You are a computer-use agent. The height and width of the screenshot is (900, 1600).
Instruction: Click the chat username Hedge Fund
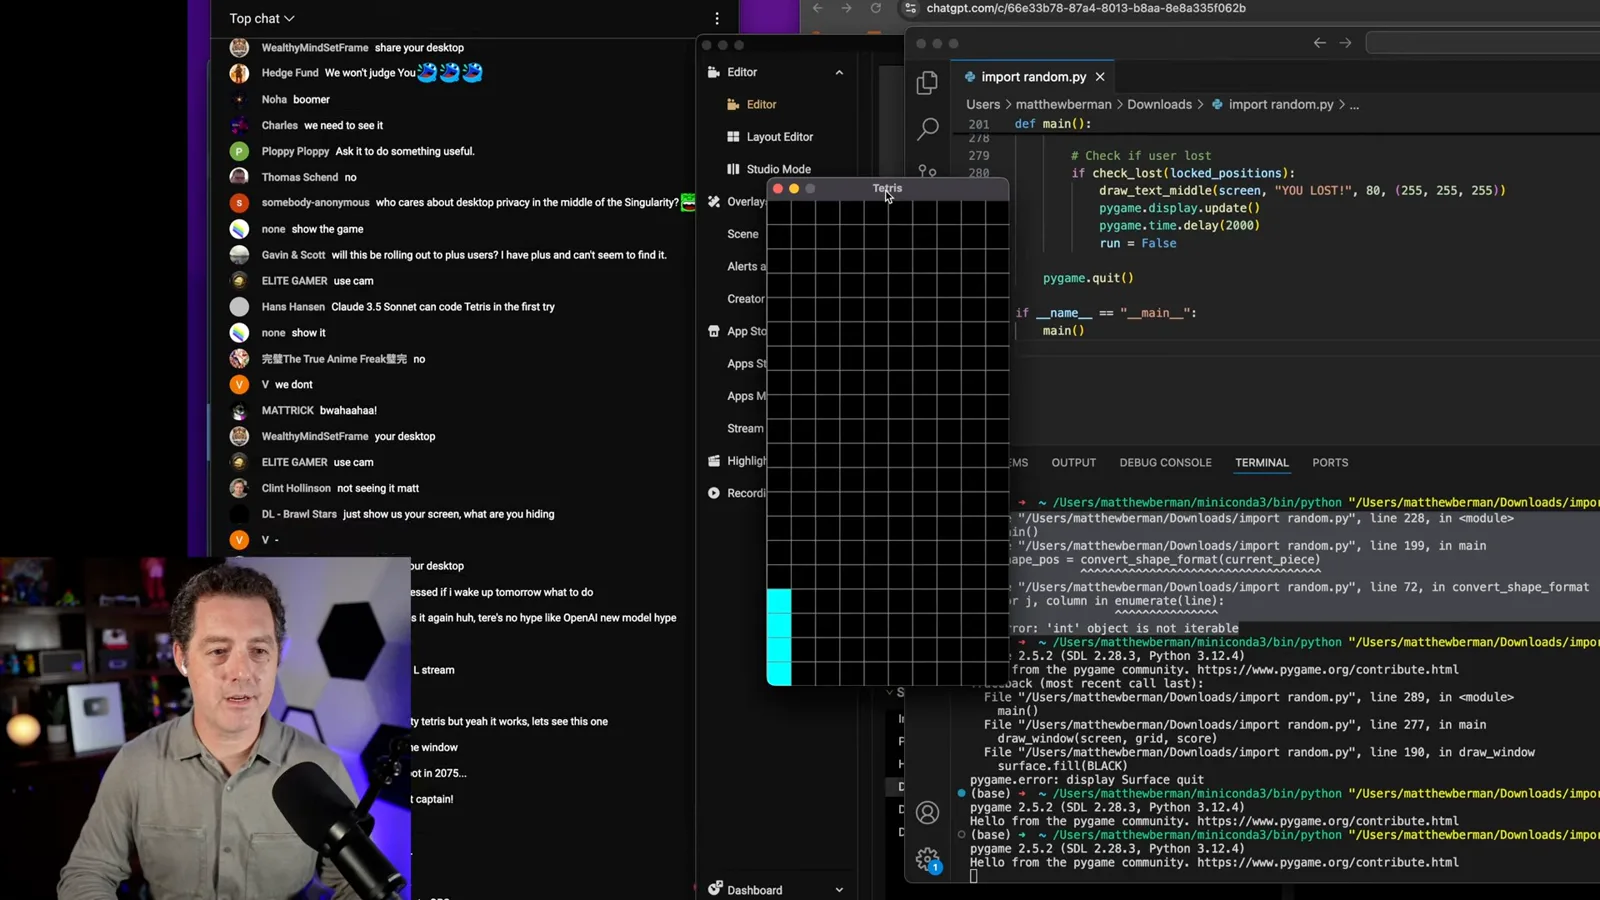(x=290, y=73)
